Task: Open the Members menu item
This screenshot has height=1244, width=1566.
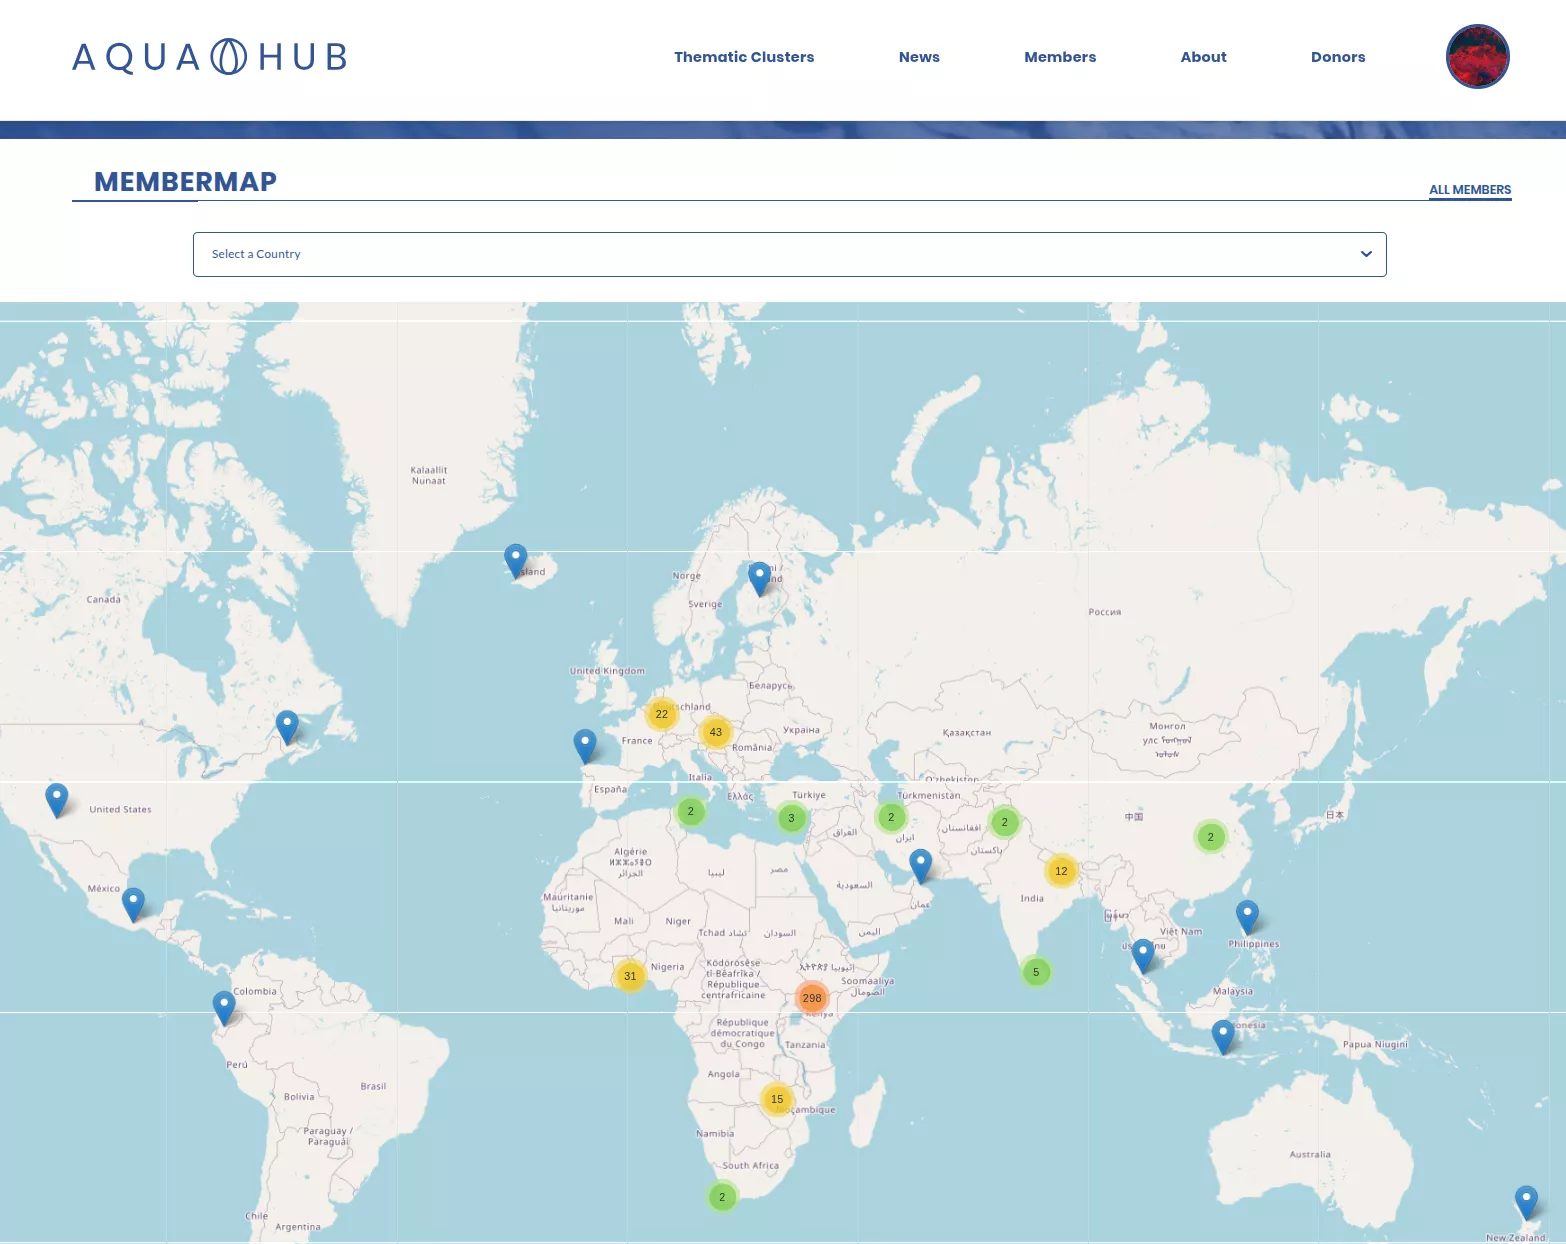Action: point(1060,57)
